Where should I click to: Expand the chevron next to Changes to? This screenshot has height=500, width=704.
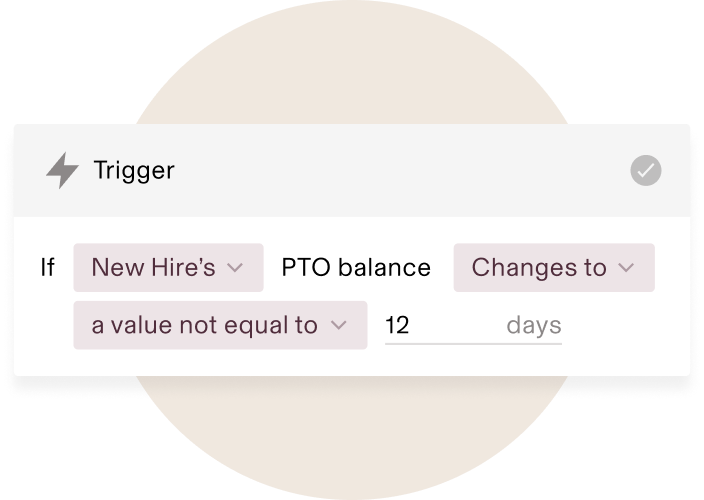(x=626, y=268)
